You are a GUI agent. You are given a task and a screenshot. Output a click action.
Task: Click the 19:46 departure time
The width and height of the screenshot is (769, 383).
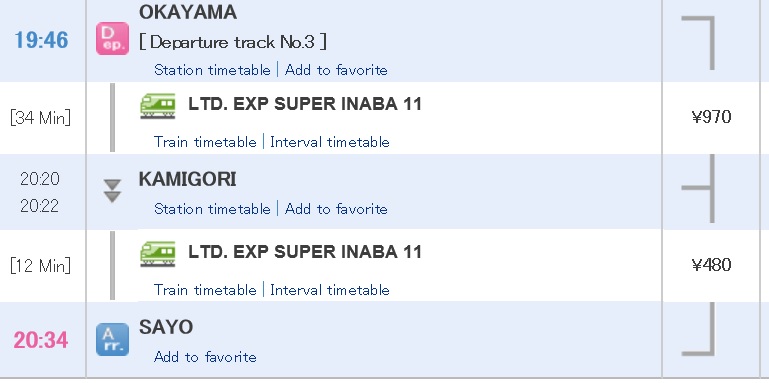coord(41,40)
